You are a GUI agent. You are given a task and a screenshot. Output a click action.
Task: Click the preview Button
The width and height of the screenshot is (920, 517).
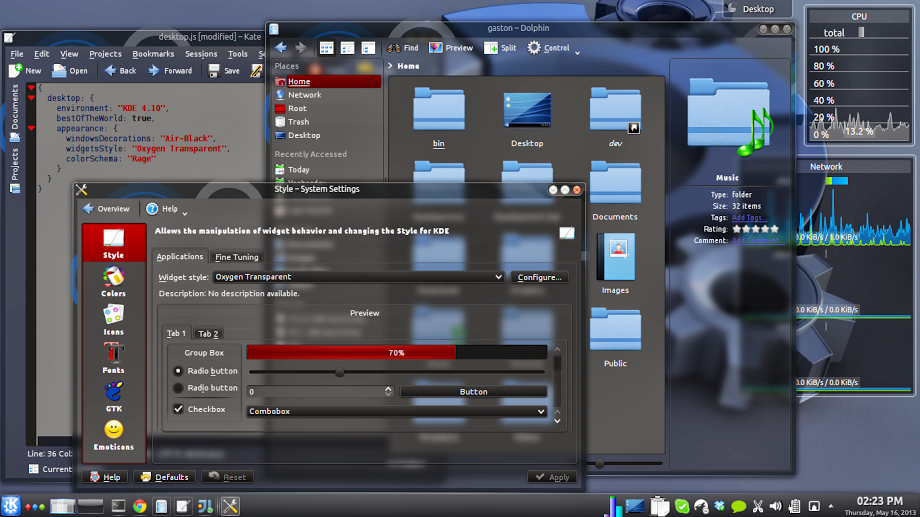pos(473,391)
